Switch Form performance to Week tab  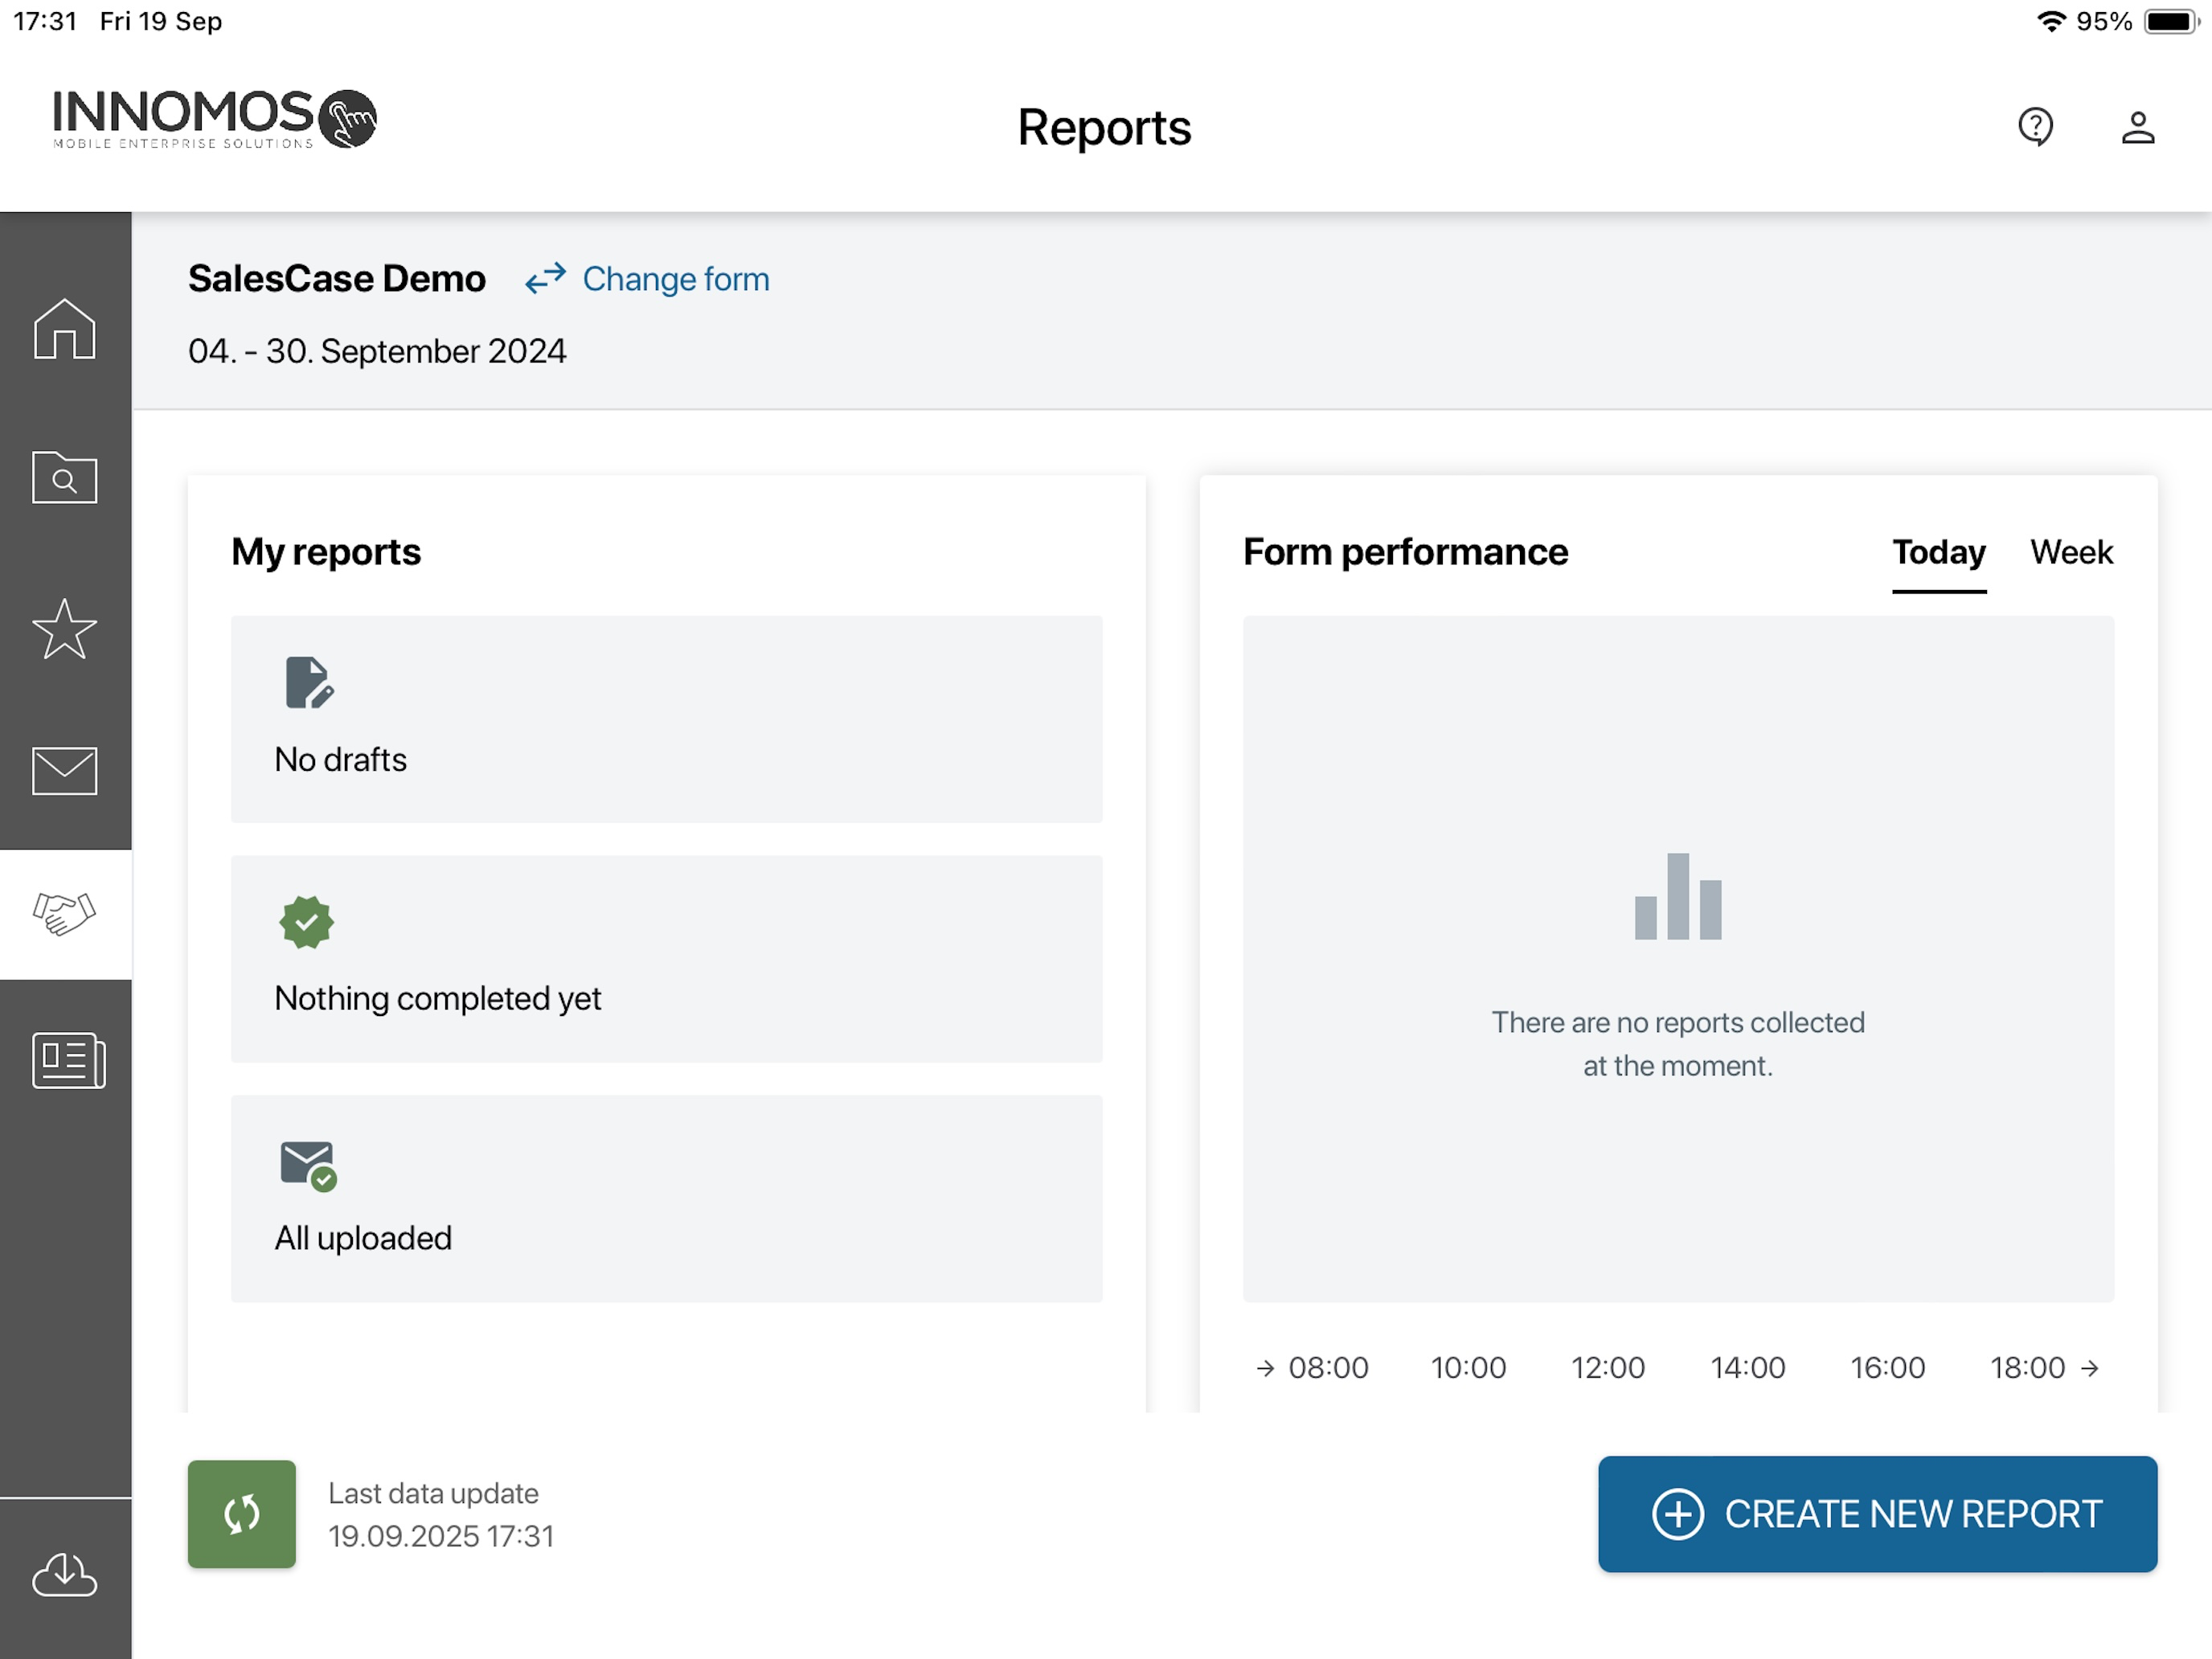click(x=2071, y=553)
